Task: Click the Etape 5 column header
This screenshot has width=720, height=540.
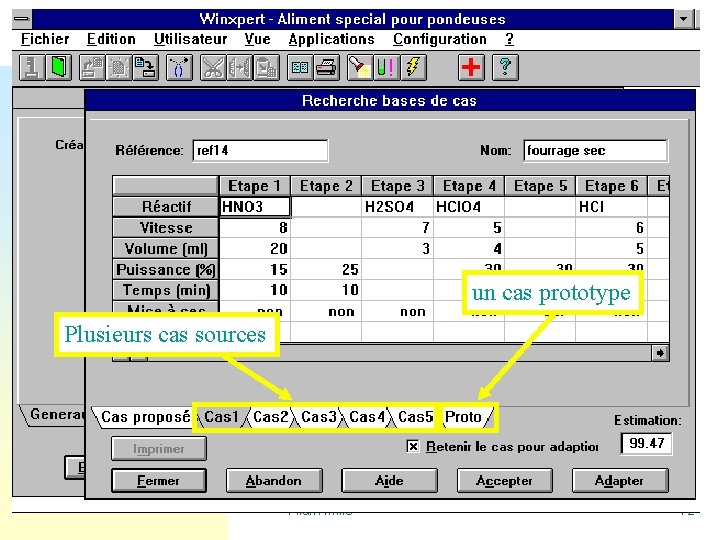Action: click(540, 186)
